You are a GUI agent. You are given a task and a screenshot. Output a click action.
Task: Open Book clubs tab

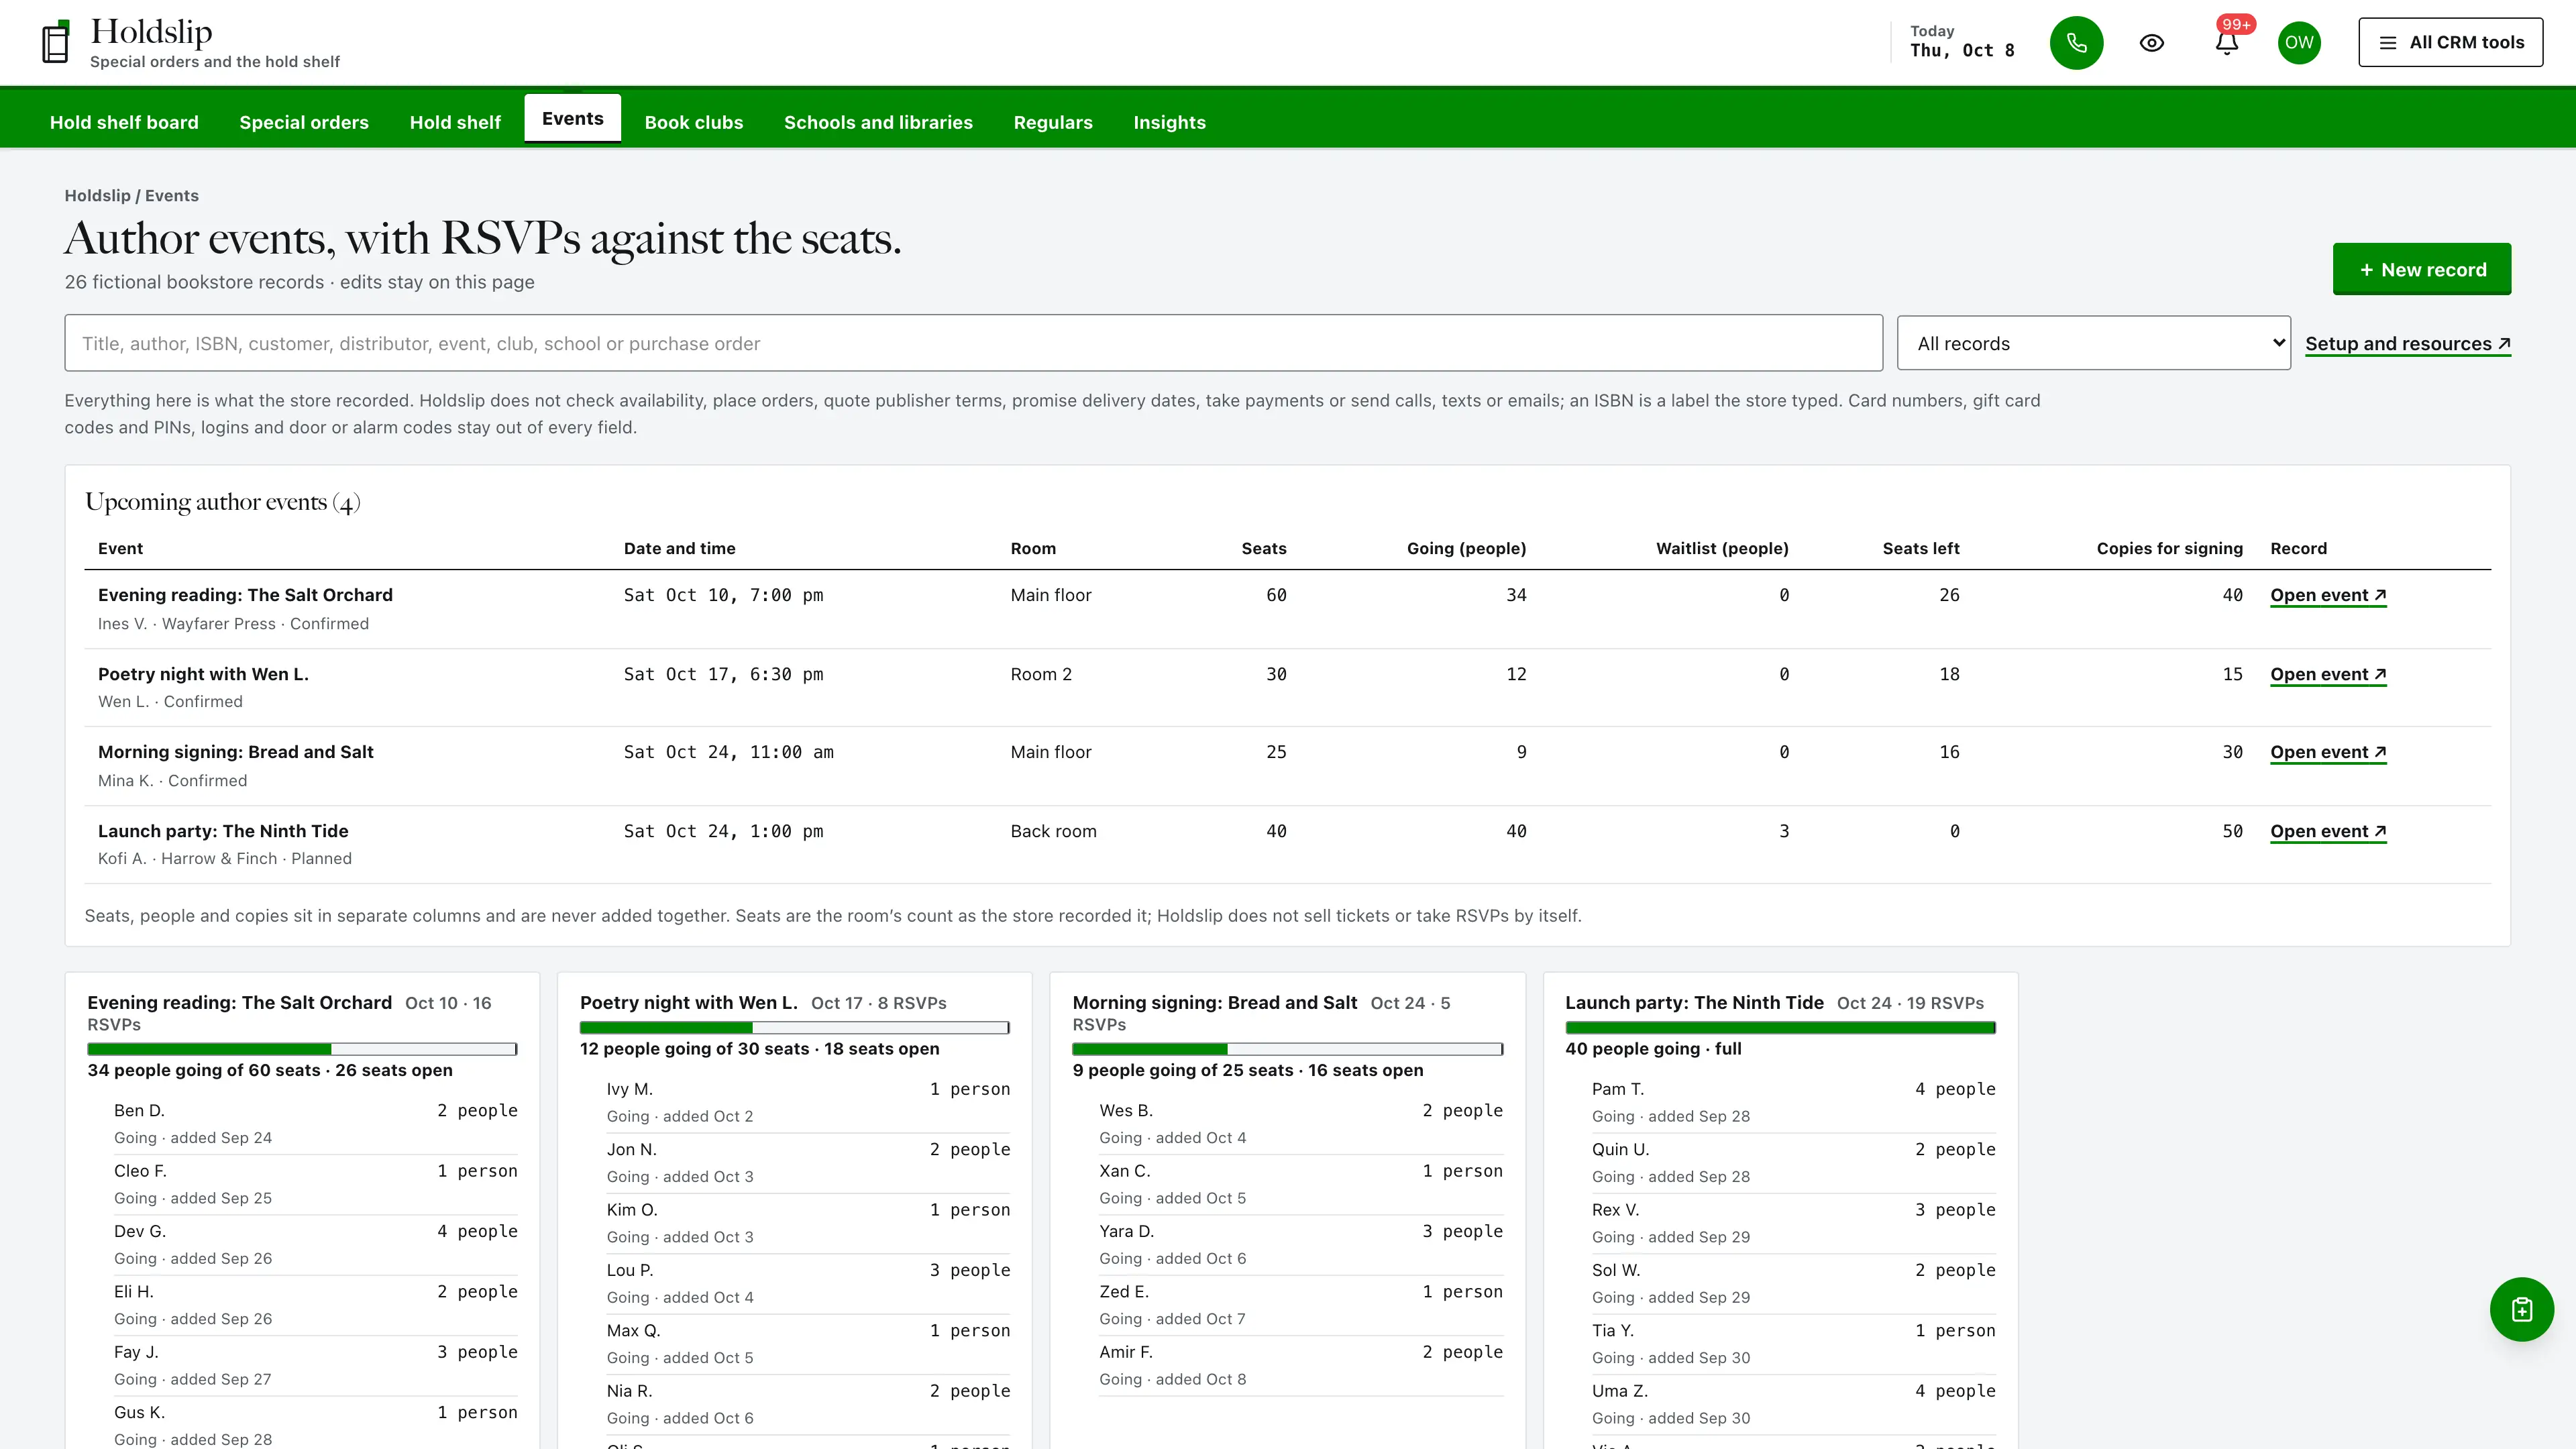(x=694, y=122)
